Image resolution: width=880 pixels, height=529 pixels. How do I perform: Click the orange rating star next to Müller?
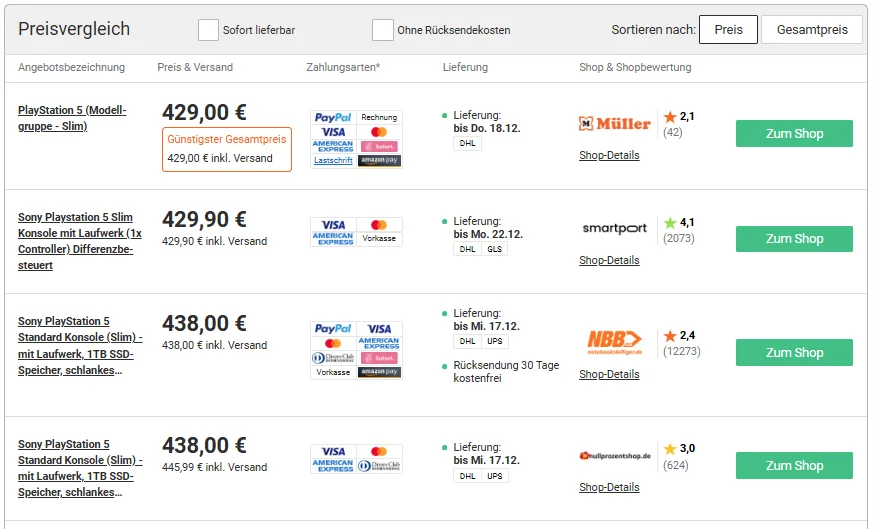click(x=670, y=117)
